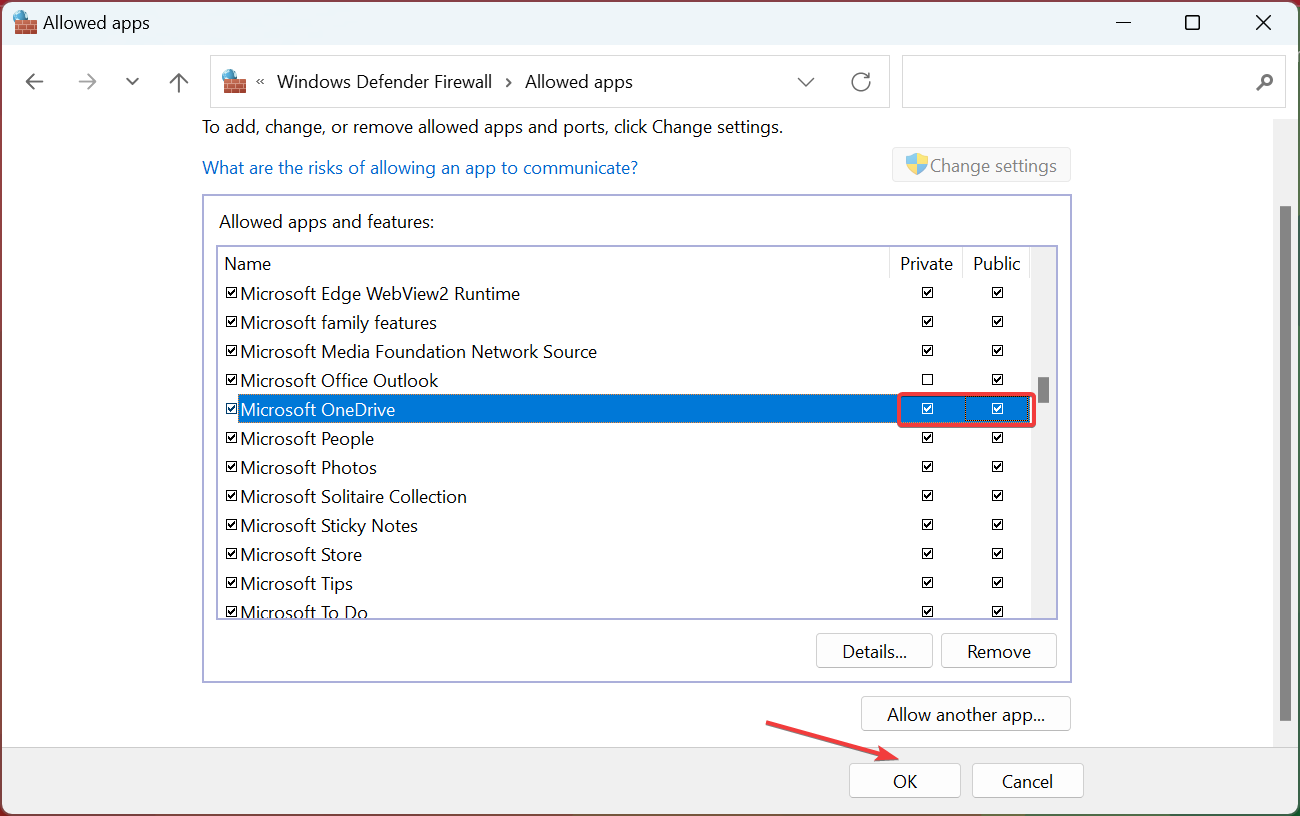Toggle Private for Microsoft Sticky Notes
Viewport: 1300px width, 816px height.
point(927,525)
